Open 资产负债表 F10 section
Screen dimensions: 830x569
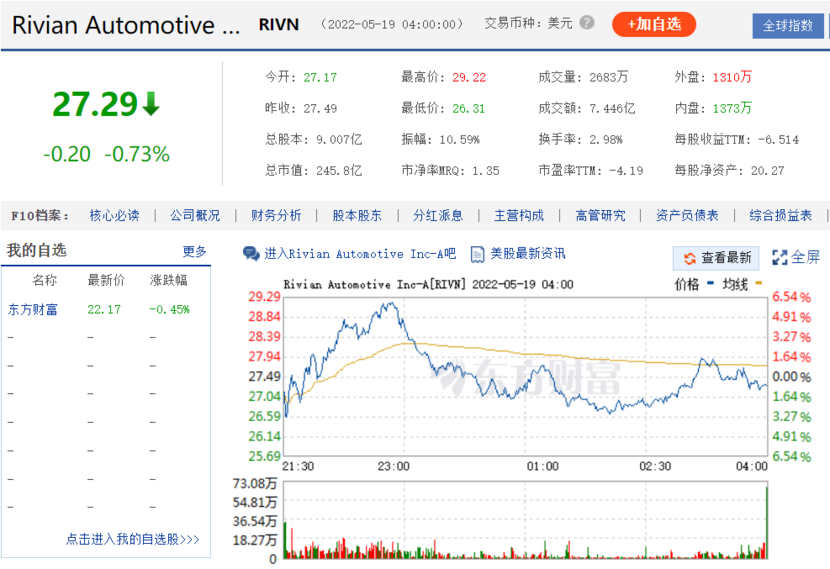pyautogui.click(x=687, y=215)
